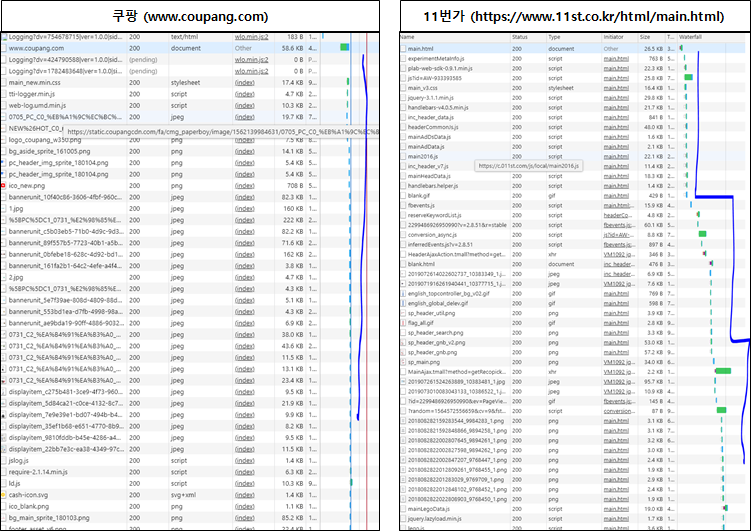Sort 11번가 requests by Type column
Image resolution: width=751 pixels, height=531 pixels.
click(x=554, y=37)
